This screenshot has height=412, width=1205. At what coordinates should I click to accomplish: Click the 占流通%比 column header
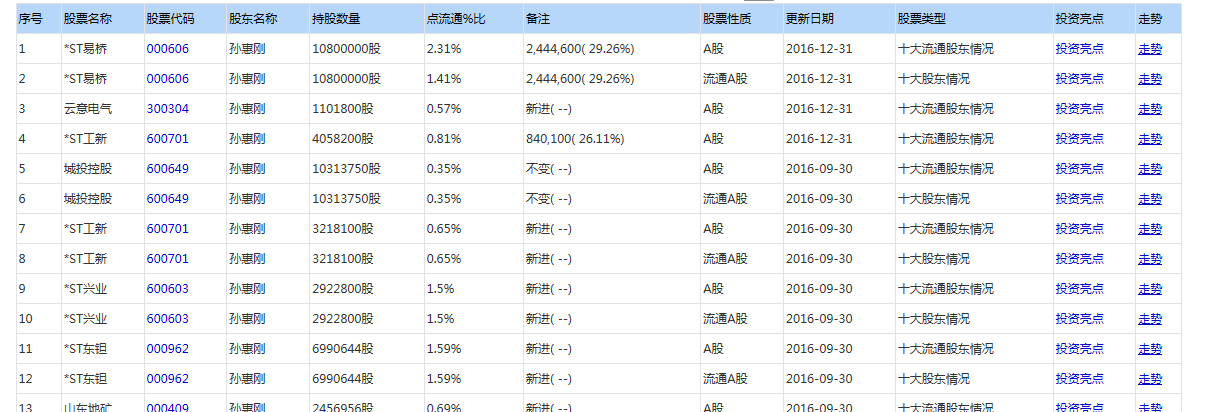point(473,18)
